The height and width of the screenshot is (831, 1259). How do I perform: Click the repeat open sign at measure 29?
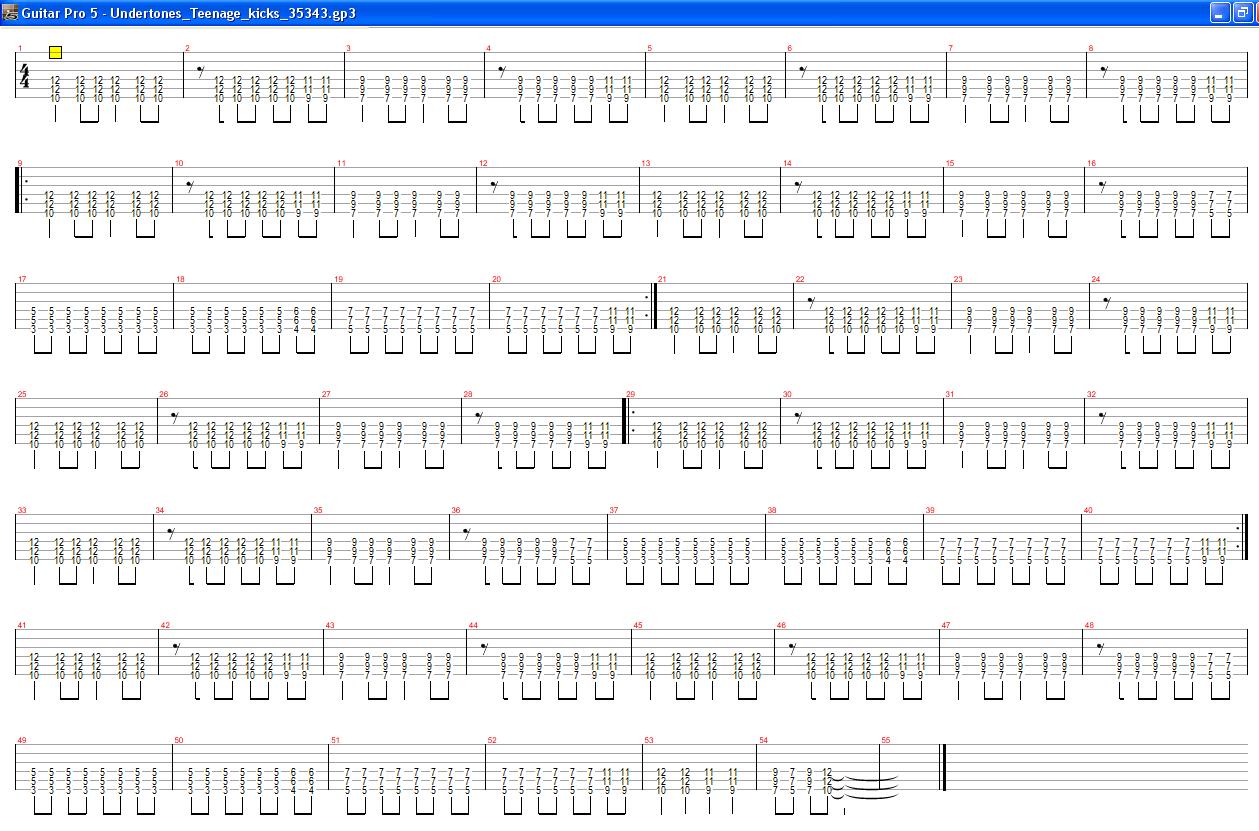[629, 421]
